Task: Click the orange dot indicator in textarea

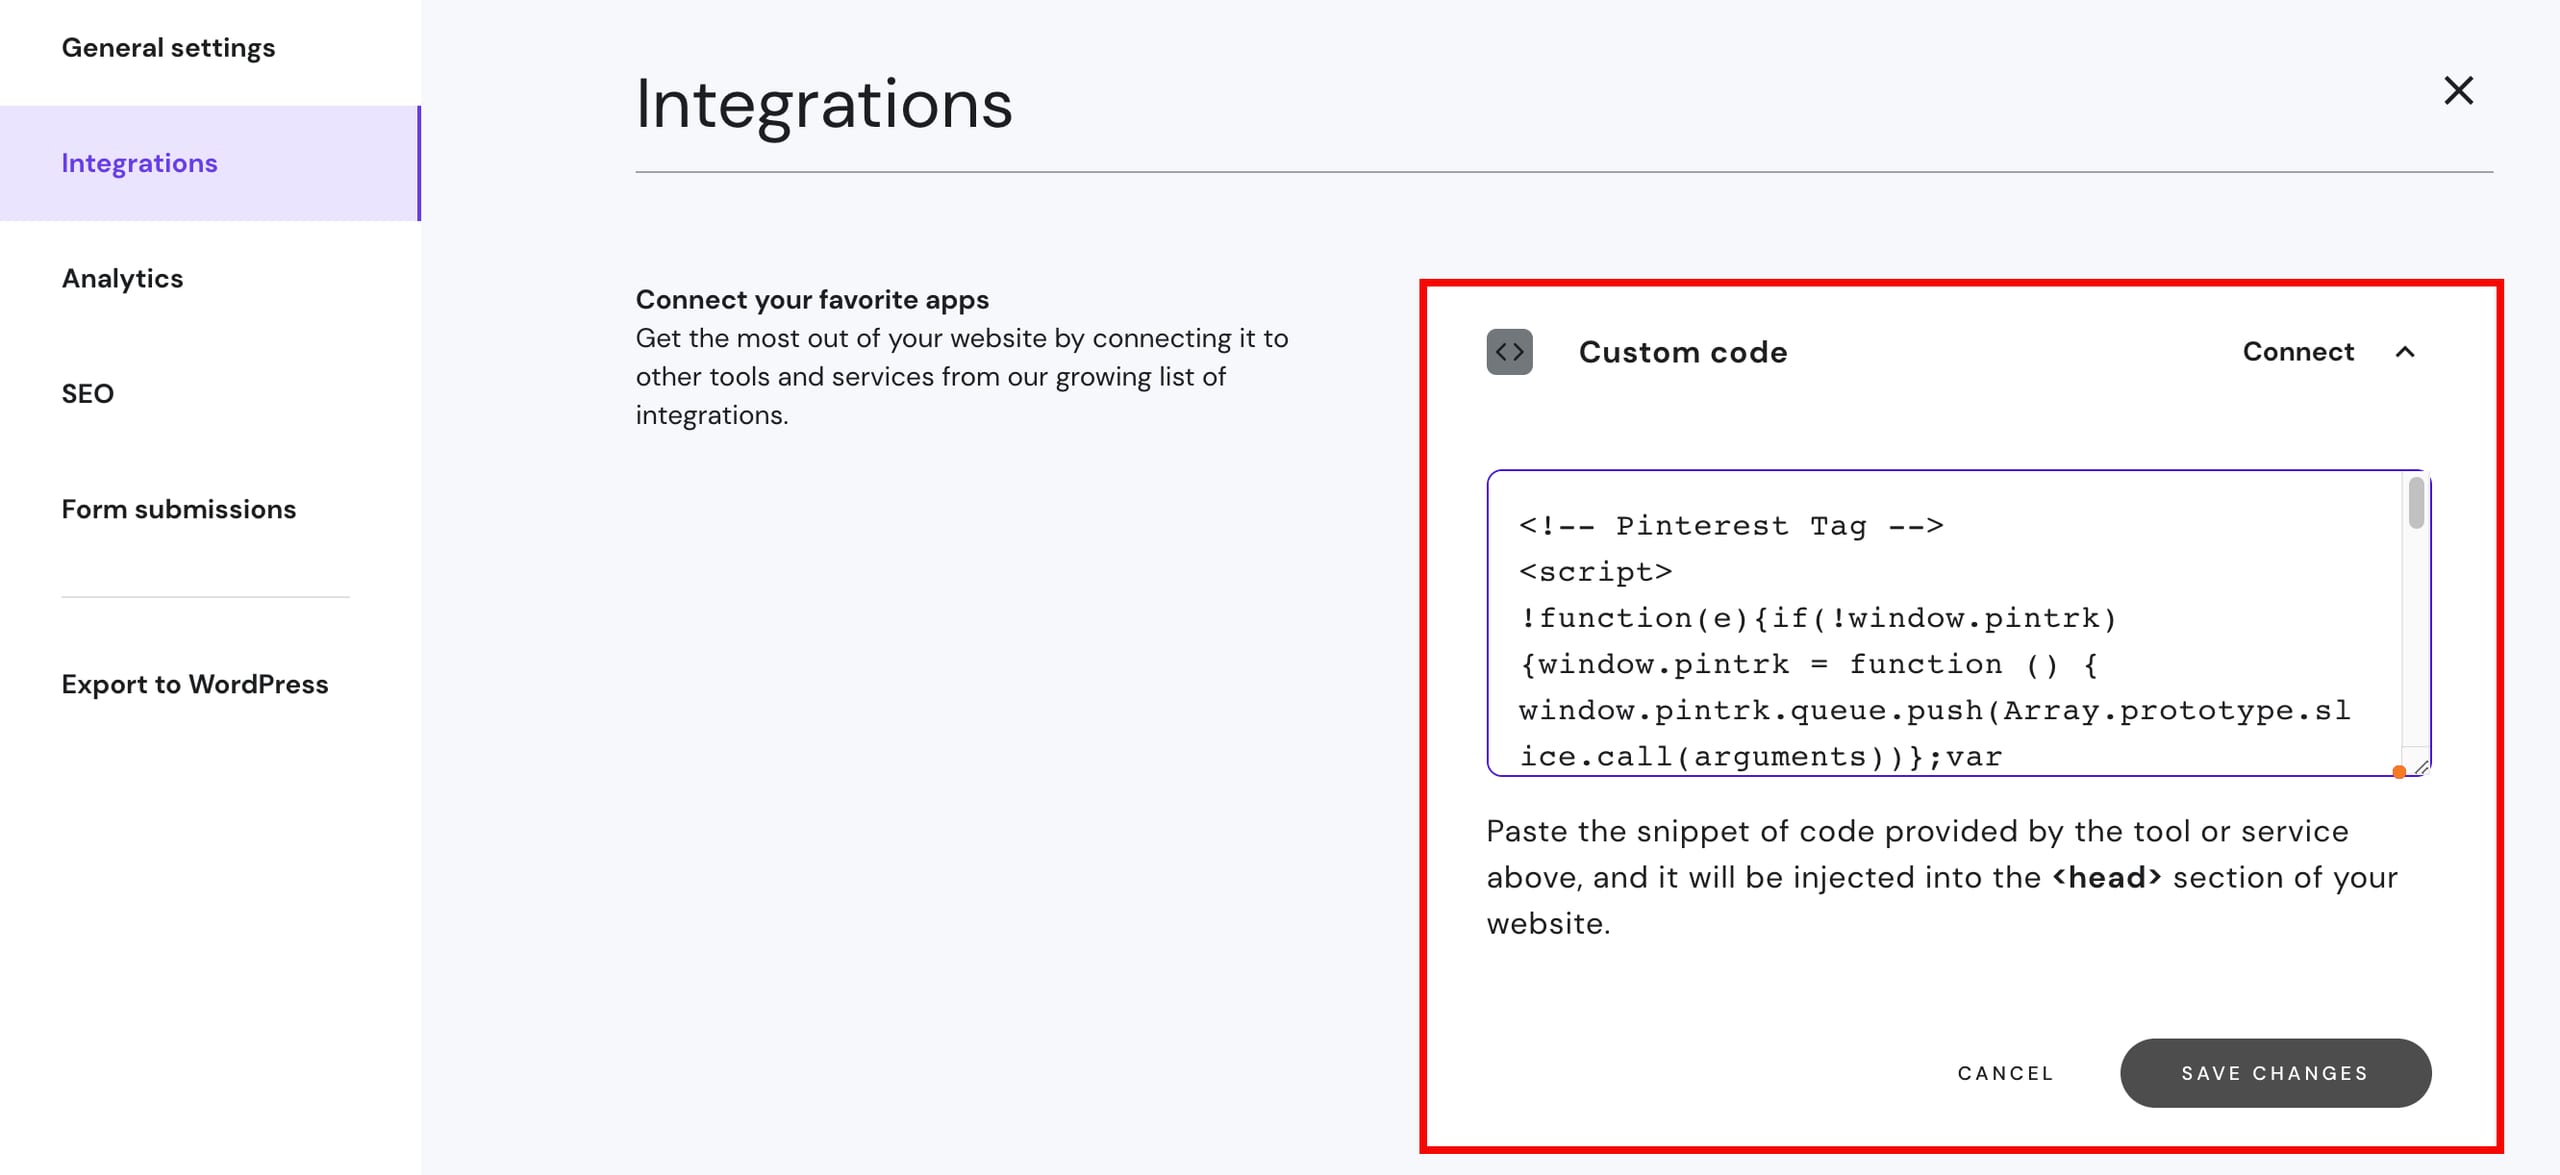Action: click(x=2399, y=772)
